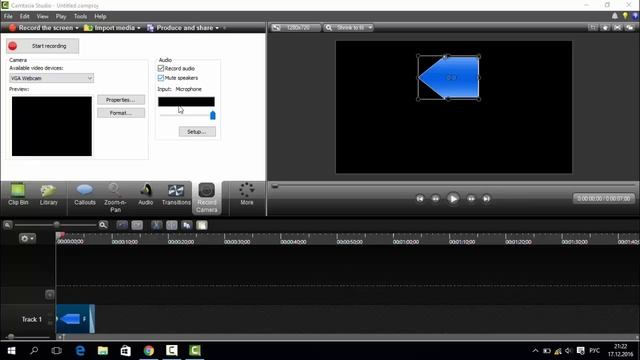Click the notification bell icon
This screenshot has height=360, width=640.
click(x=615, y=16)
